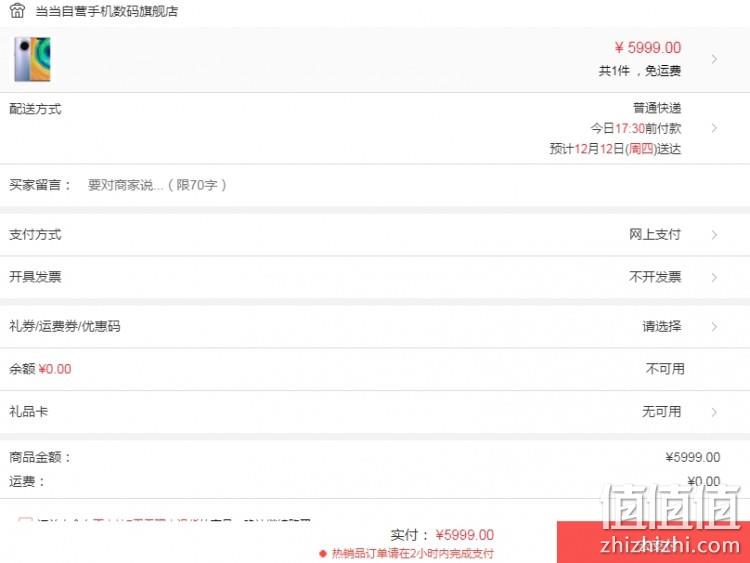
Task: Click the chevron beside 网上支付
Action: pyautogui.click(x=714, y=235)
